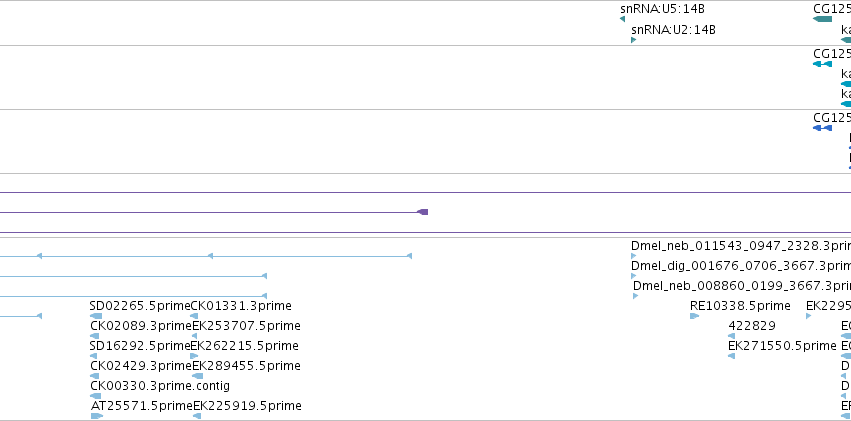Click the Dmel_neb_008860_0199_3667.3prime label
The height and width of the screenshot is (421, 851).
pos(741,286)
